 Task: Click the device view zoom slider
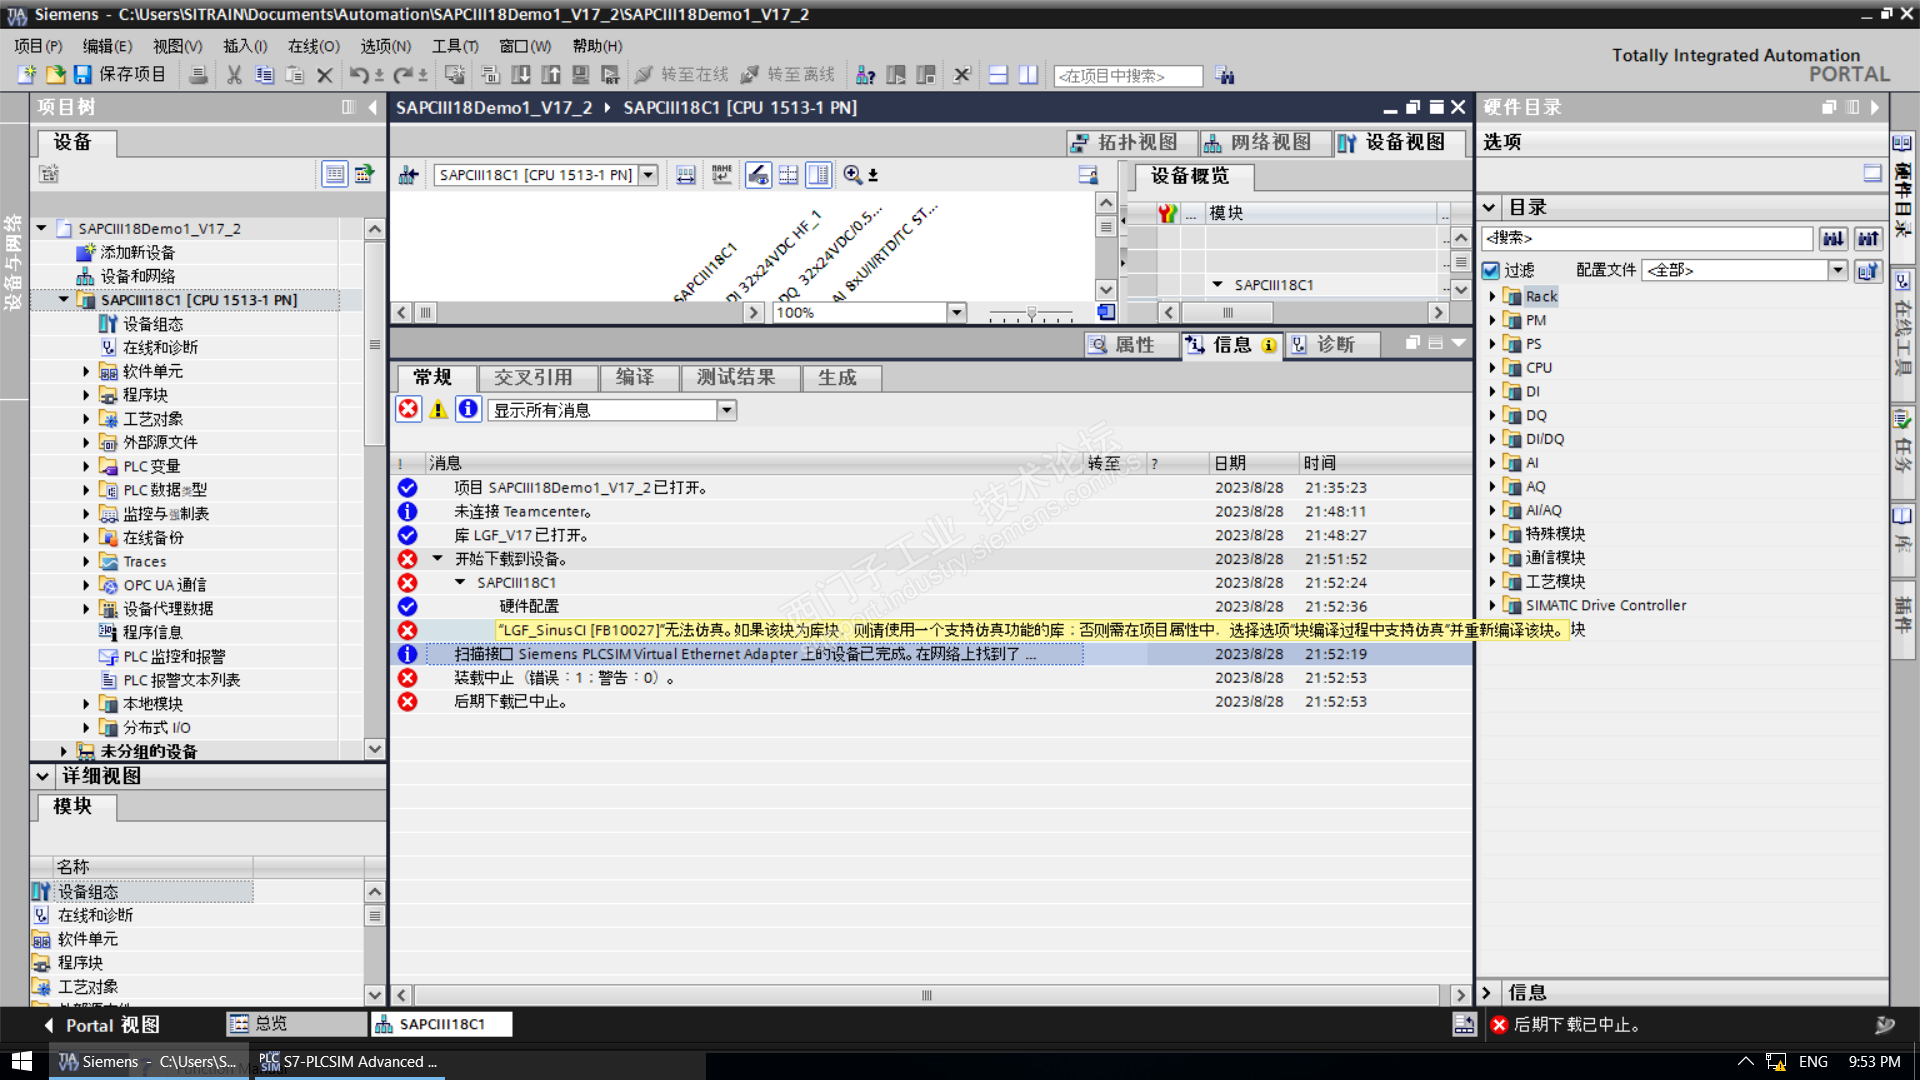[1031, 313]
